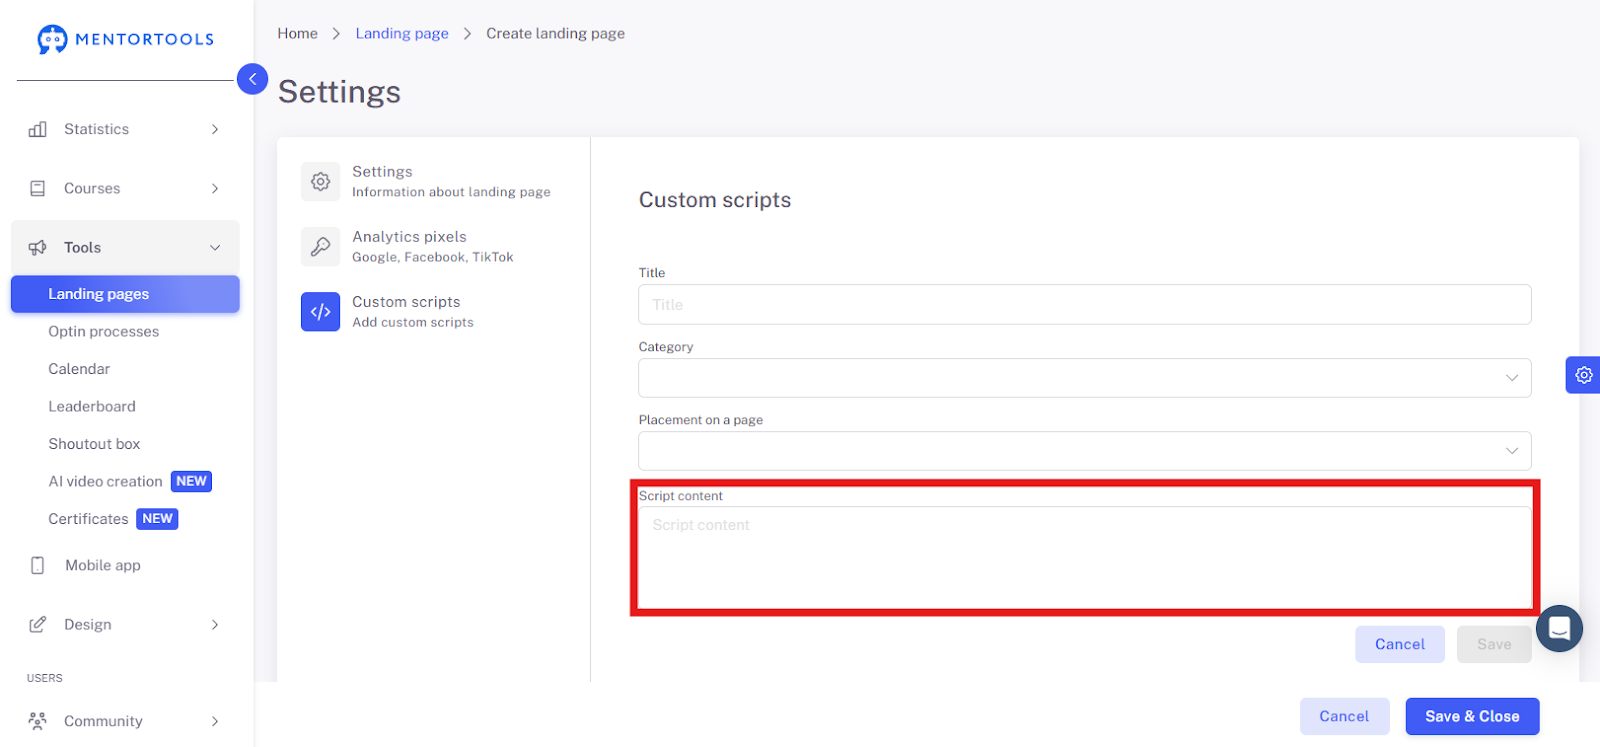1600x747 pixels.
Task: Click the bottom Cancel button beside Save & Close
Action: [x=1344, y=716]
